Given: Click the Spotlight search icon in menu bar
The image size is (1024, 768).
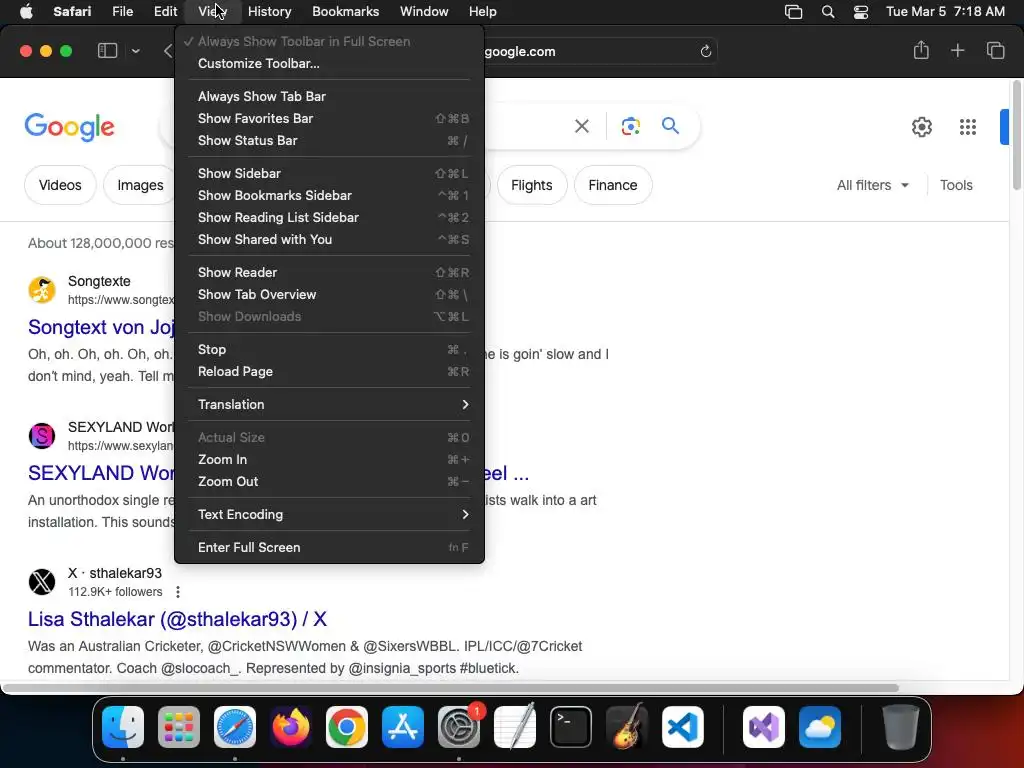Looking at the screenshot, I should click(827, 12).
